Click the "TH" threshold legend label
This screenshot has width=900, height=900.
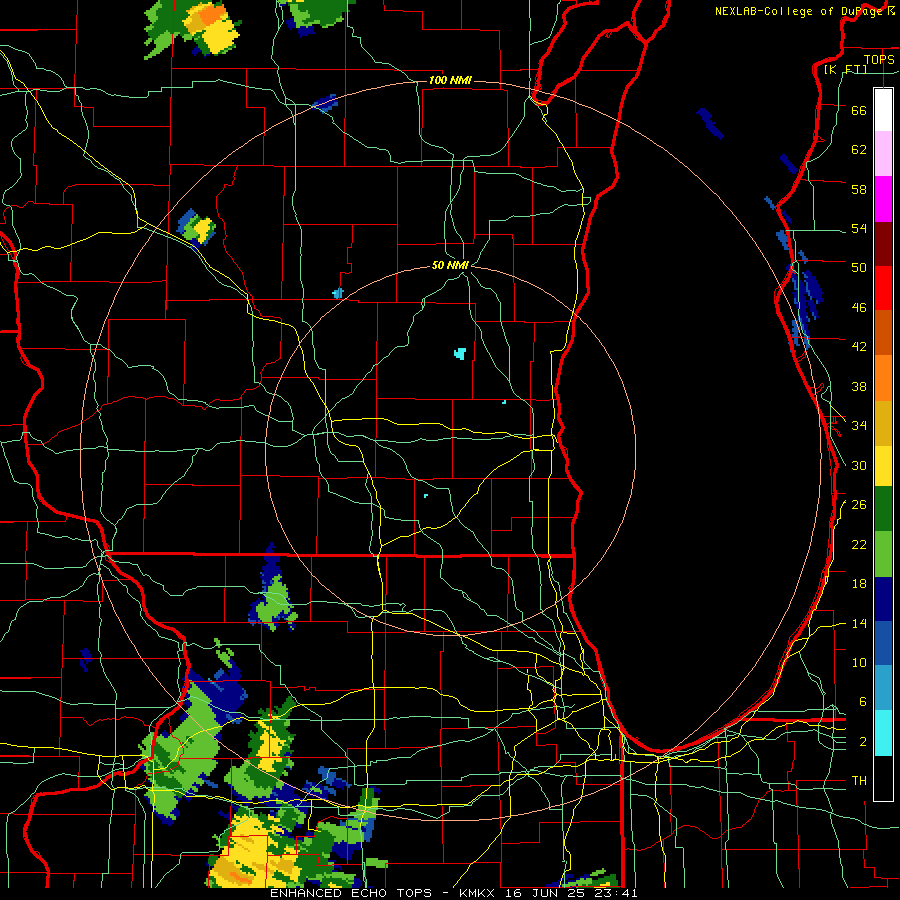859,781
